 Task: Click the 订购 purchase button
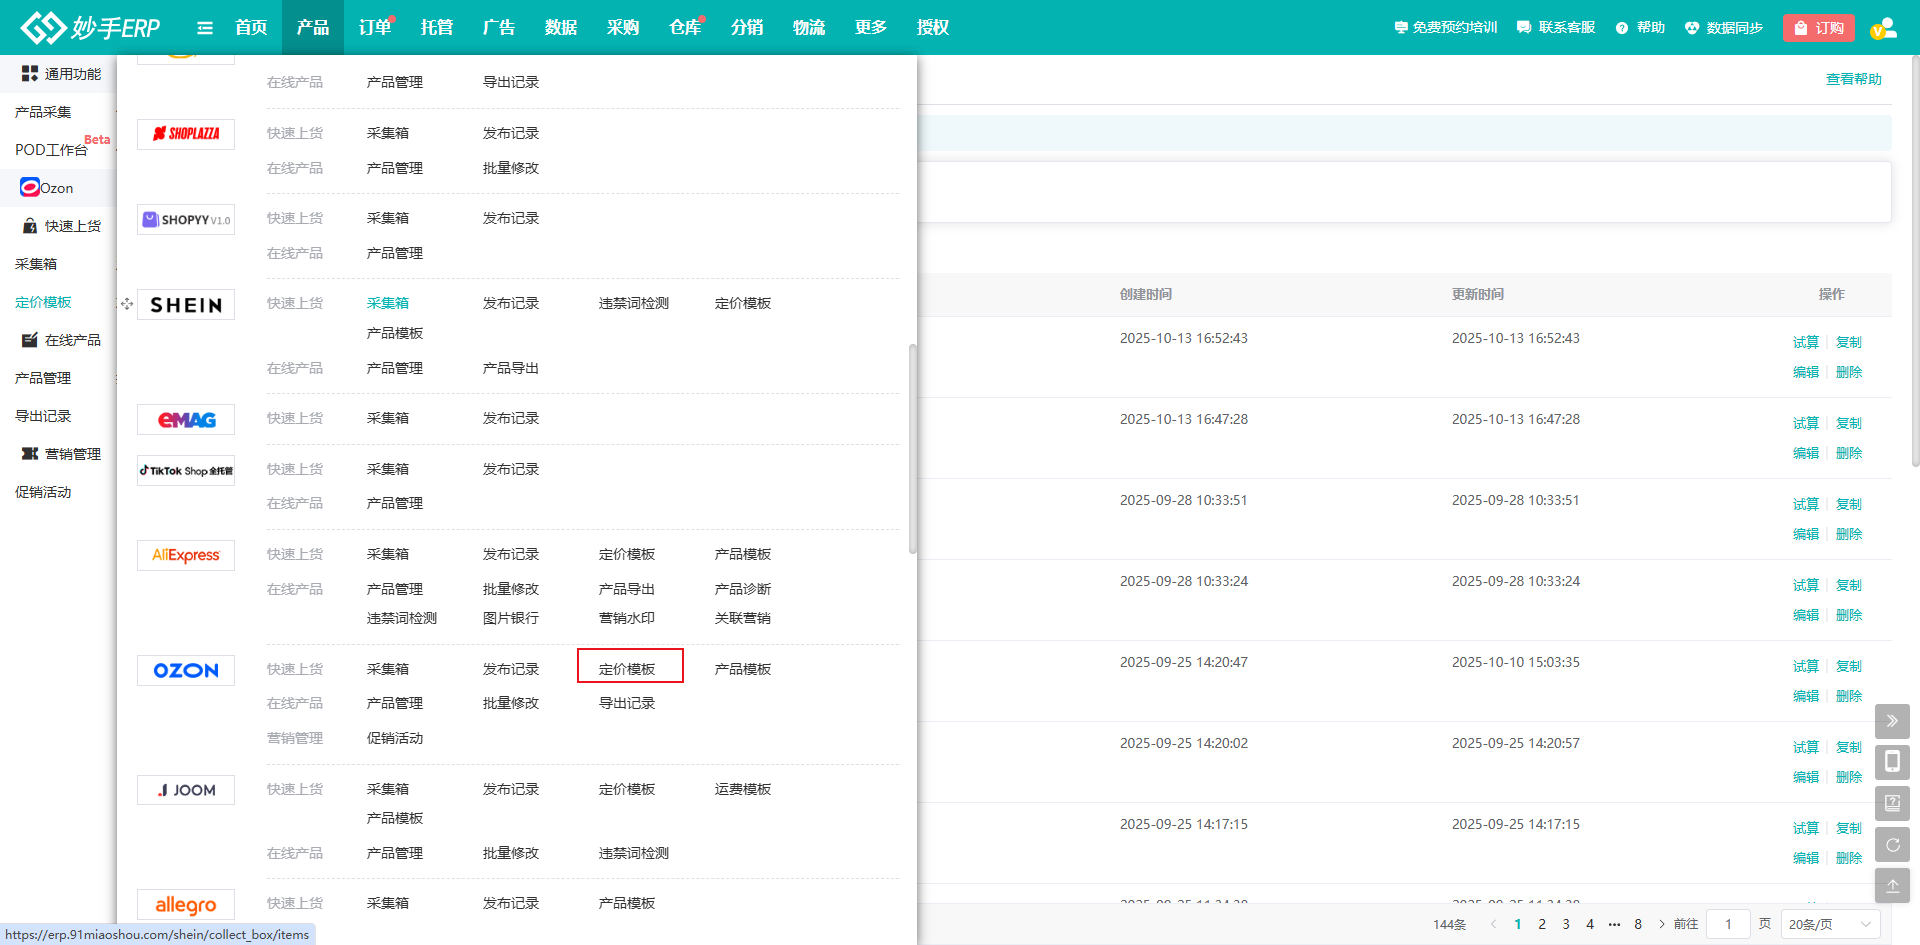pos(1818,28)
